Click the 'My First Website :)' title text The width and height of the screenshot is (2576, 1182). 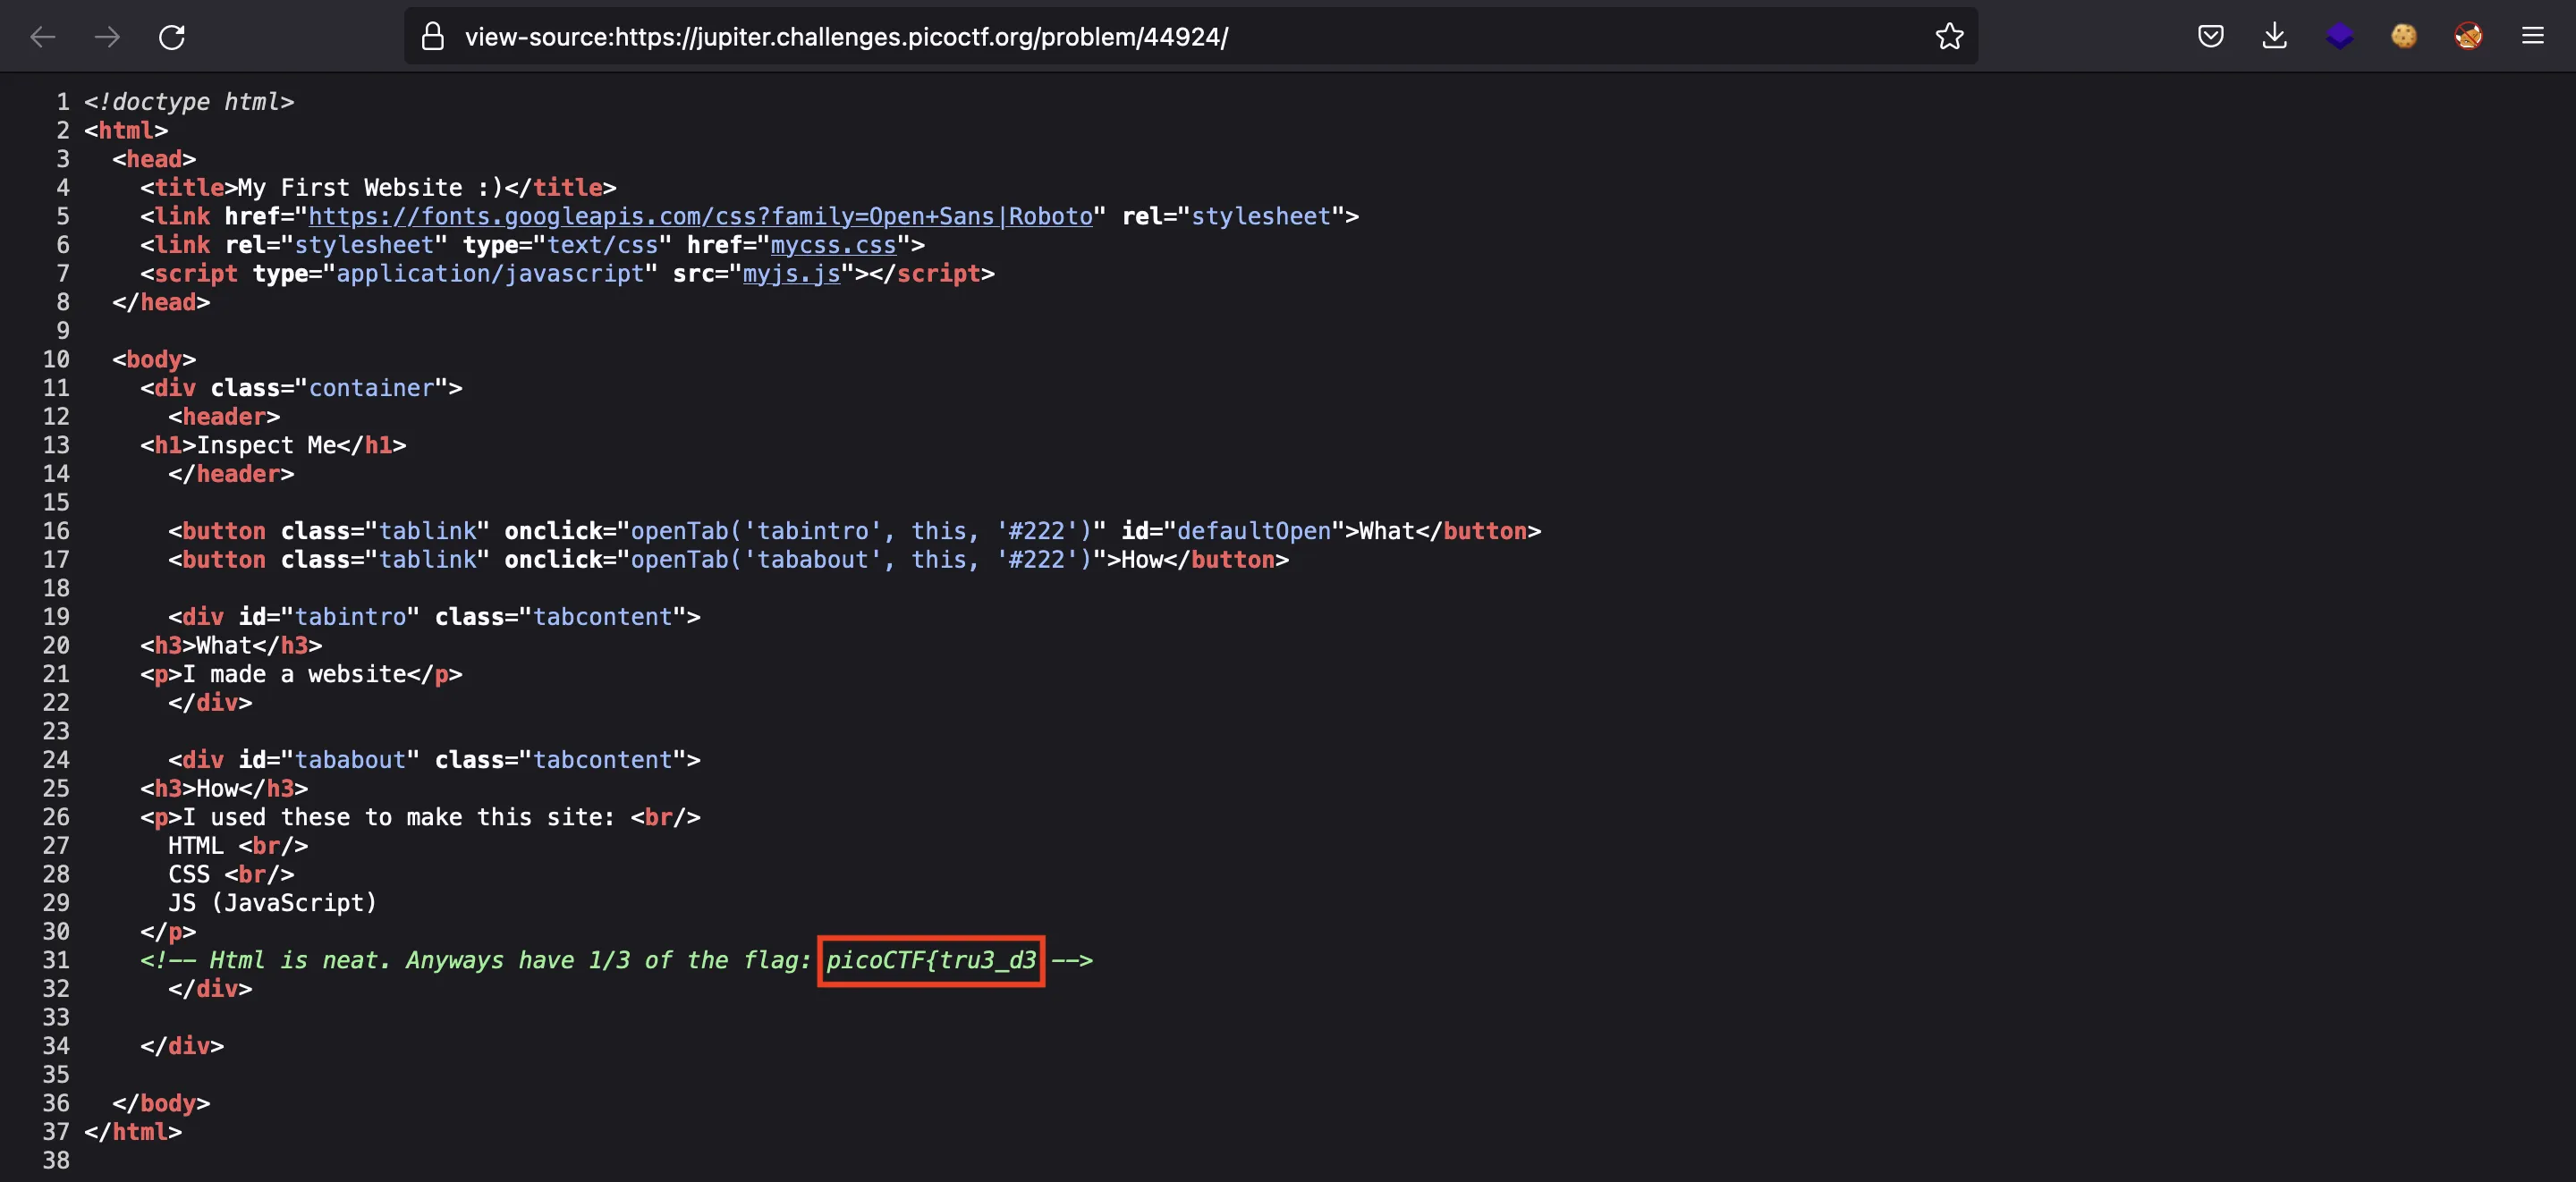369,187
